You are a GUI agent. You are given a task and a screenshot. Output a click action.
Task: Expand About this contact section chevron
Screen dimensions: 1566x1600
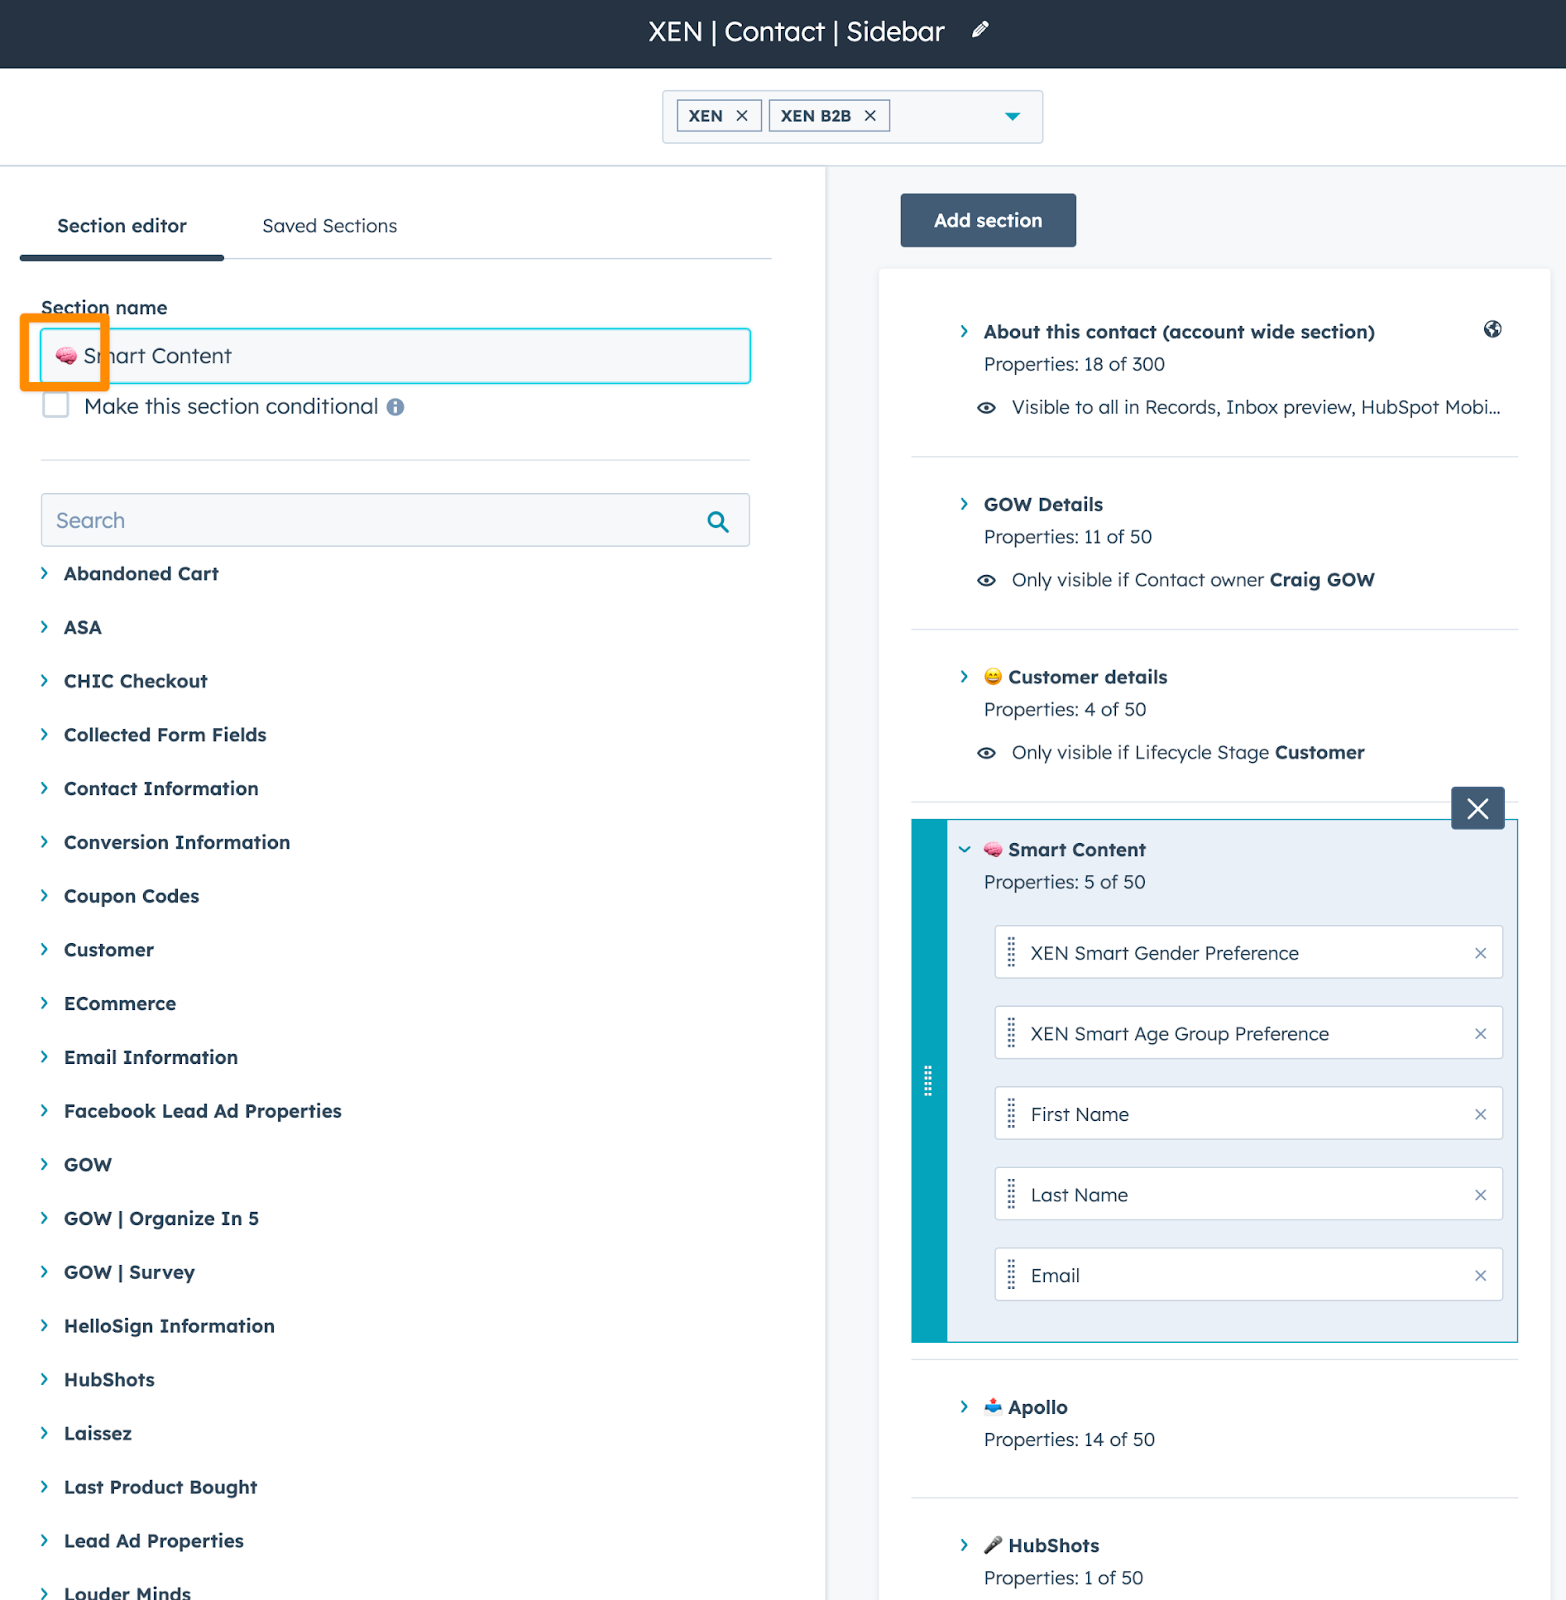964,331
